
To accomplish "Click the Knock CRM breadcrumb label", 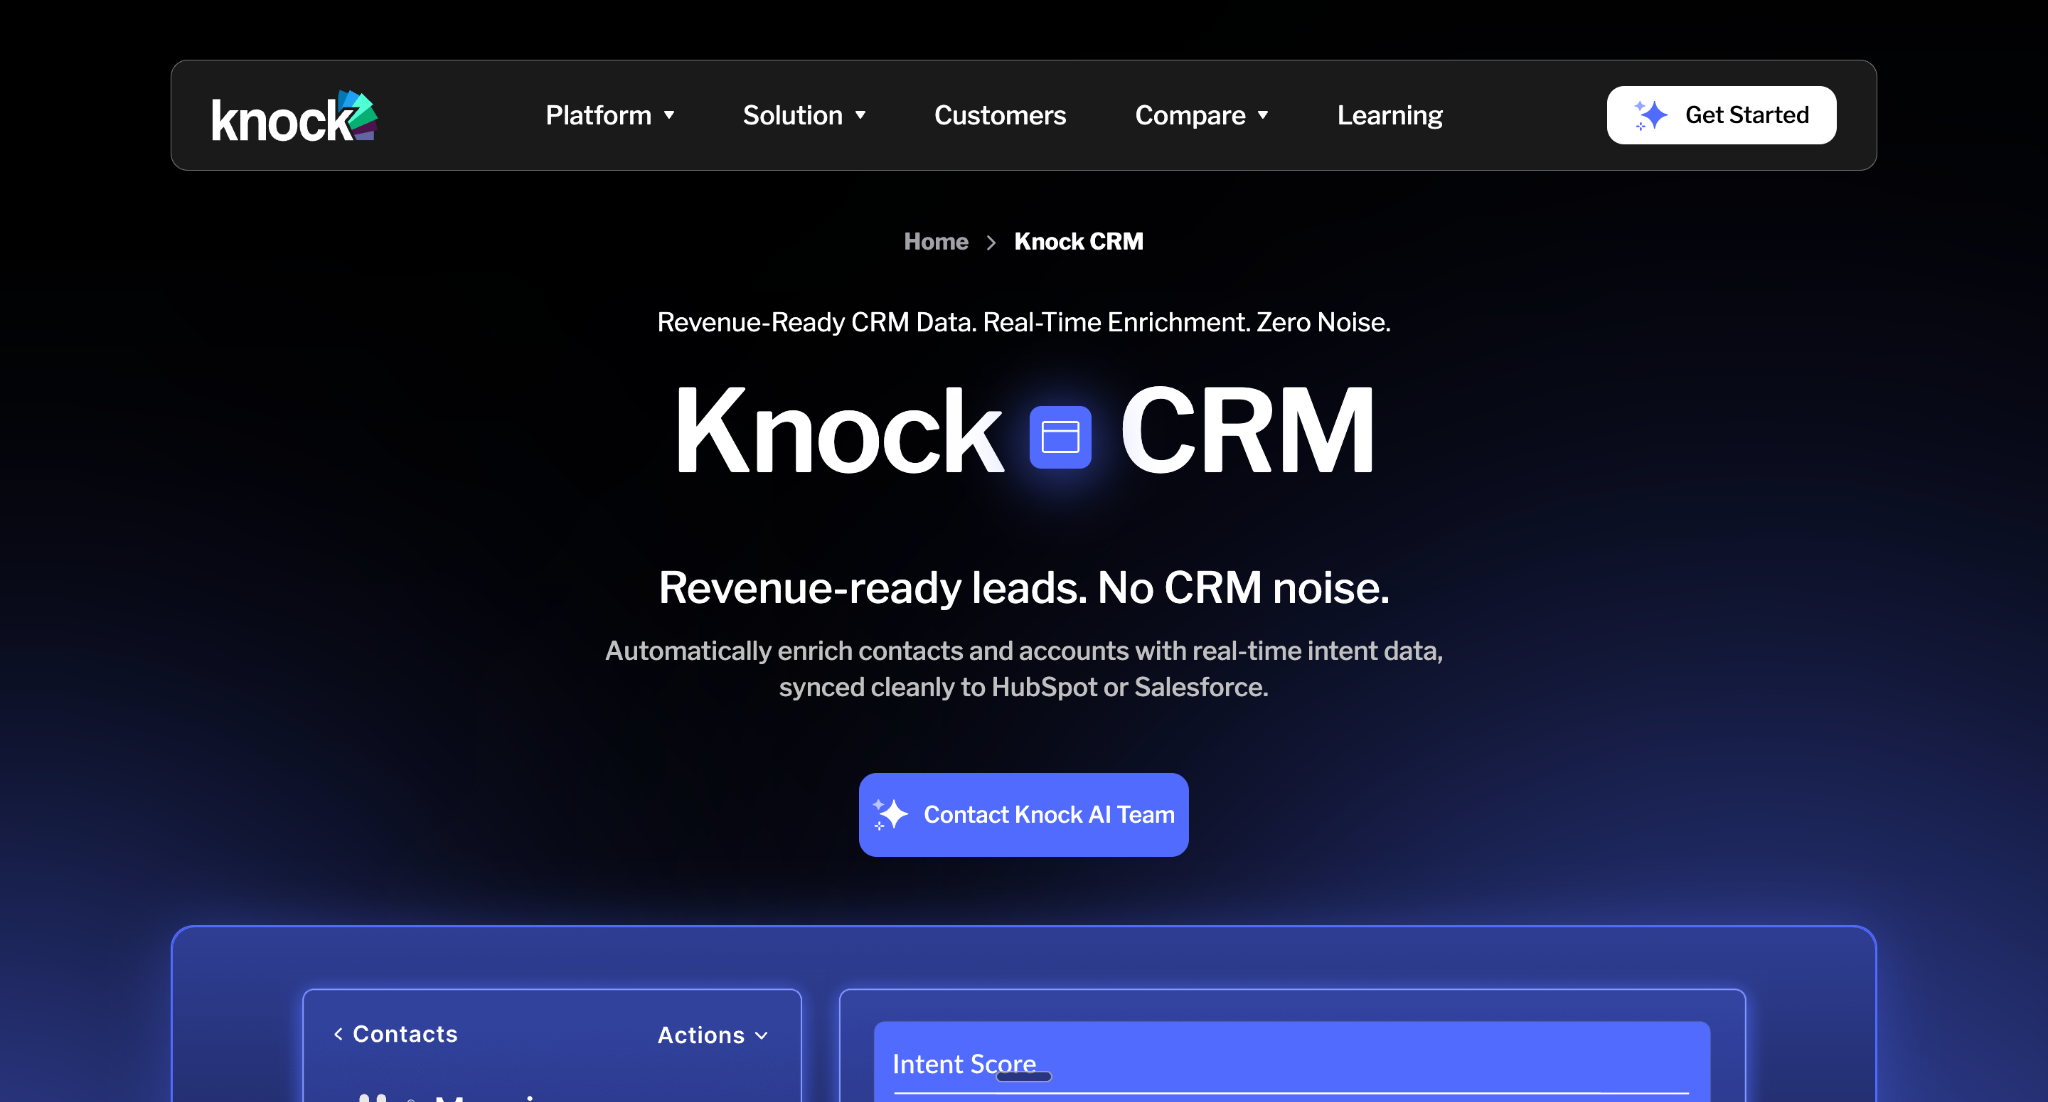I will tap(1078, 241).
